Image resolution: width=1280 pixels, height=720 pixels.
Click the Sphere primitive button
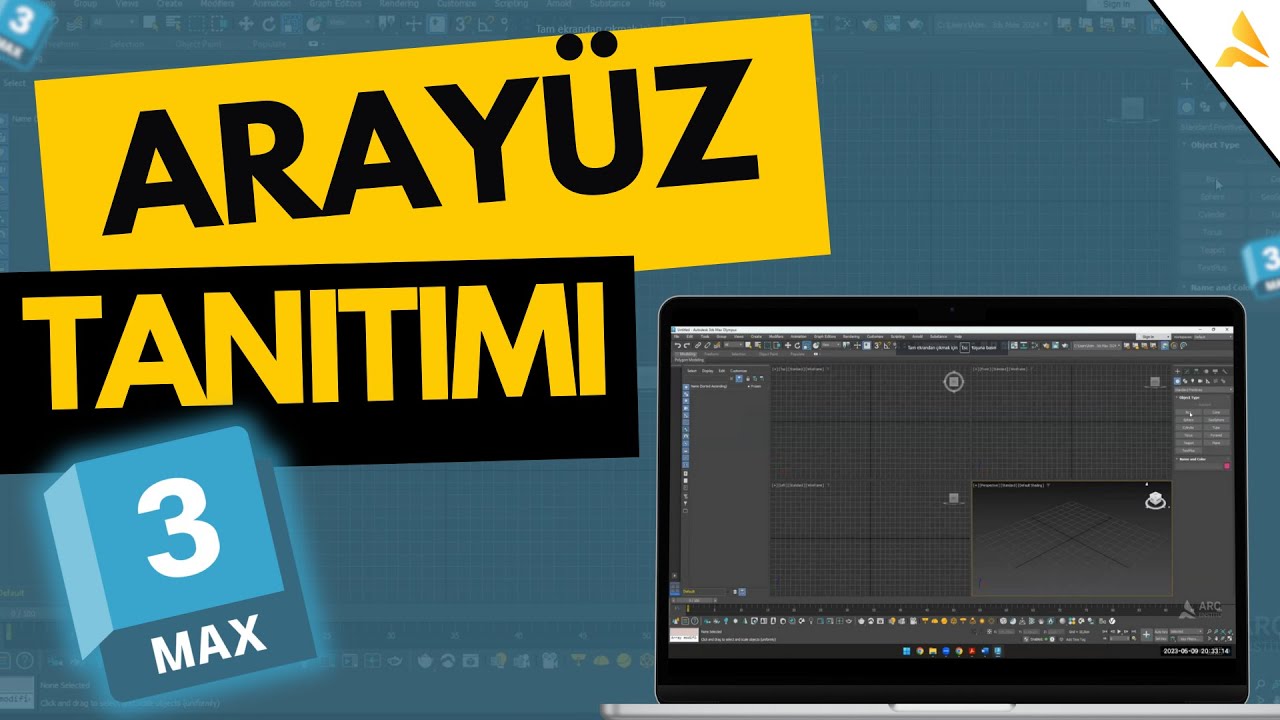[1189, 420]
